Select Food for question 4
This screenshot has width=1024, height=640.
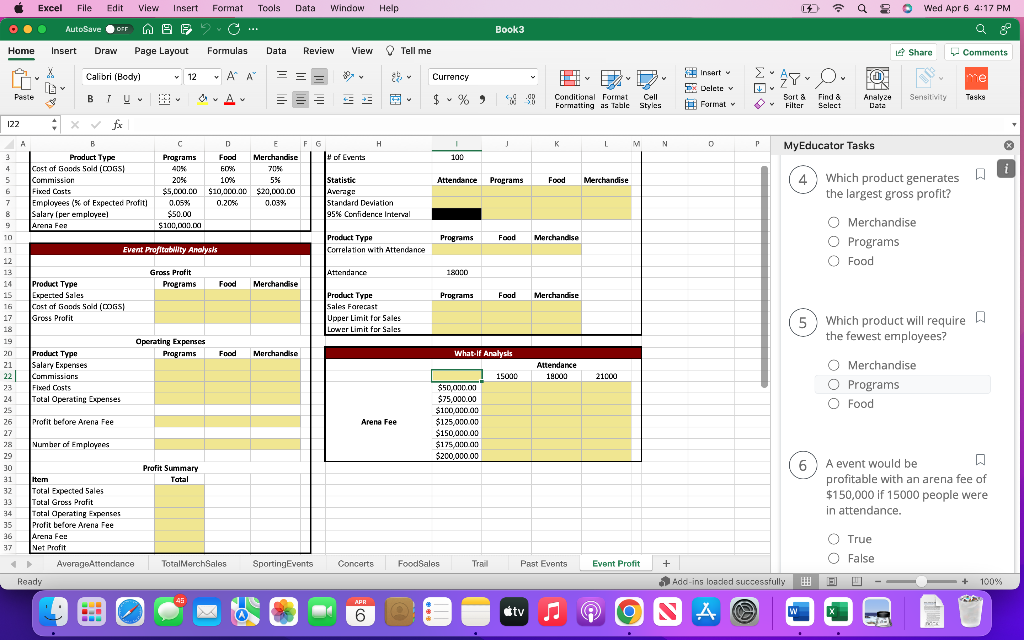(833, 261)
